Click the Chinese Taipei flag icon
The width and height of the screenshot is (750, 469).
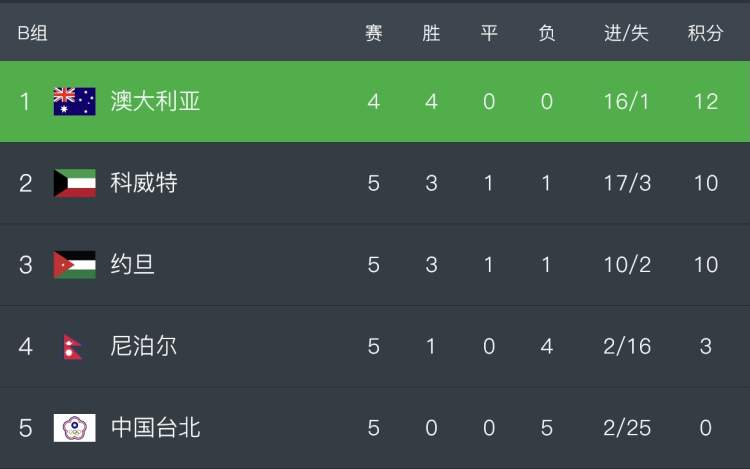[x=75, y=428]
